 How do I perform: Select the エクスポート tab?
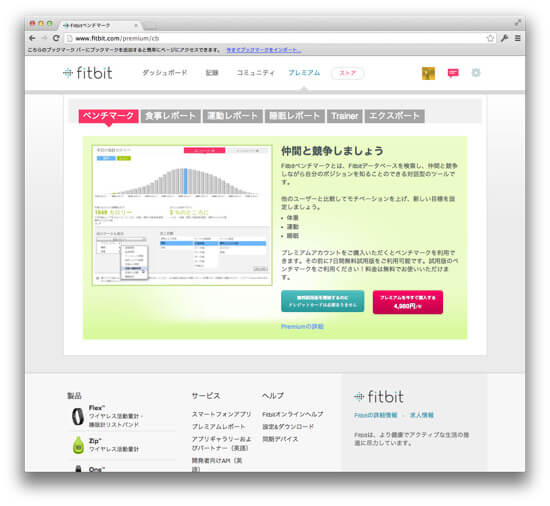coord(395,116)
